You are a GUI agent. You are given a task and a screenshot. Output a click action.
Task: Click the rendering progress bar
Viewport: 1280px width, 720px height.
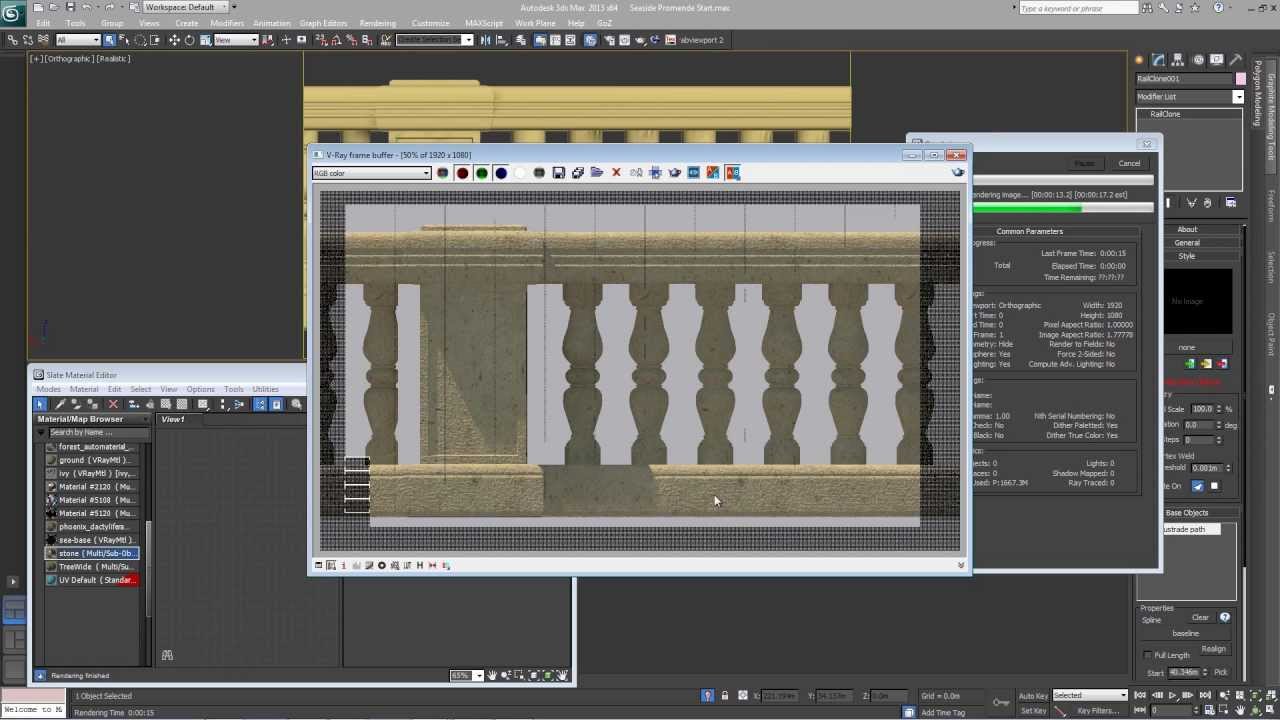click(x=1063, y=209)
